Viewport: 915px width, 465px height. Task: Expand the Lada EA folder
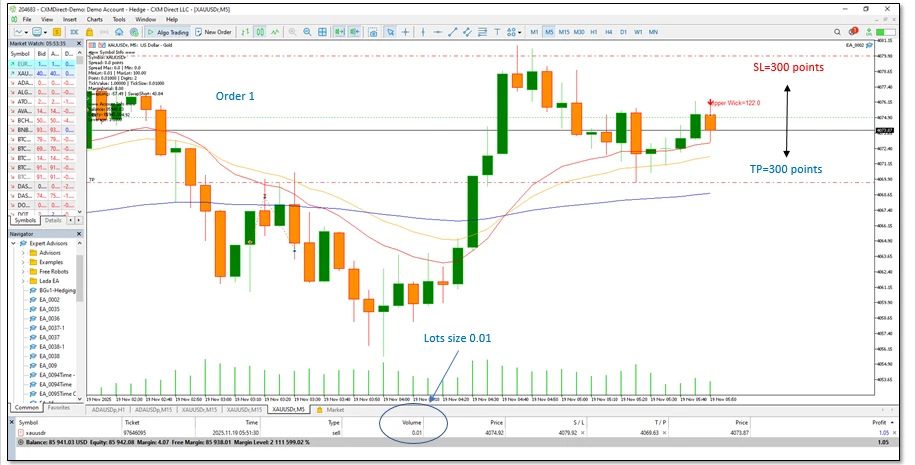23,281
